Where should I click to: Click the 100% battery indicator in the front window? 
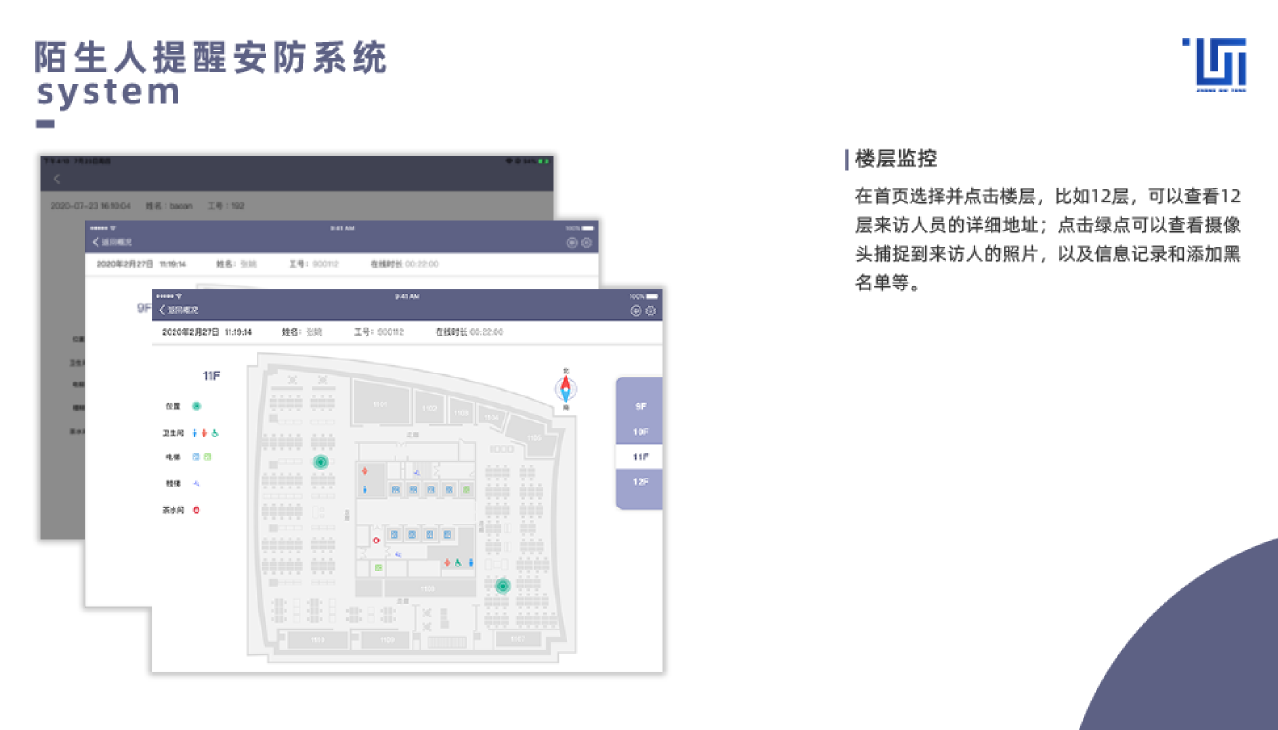644,297
